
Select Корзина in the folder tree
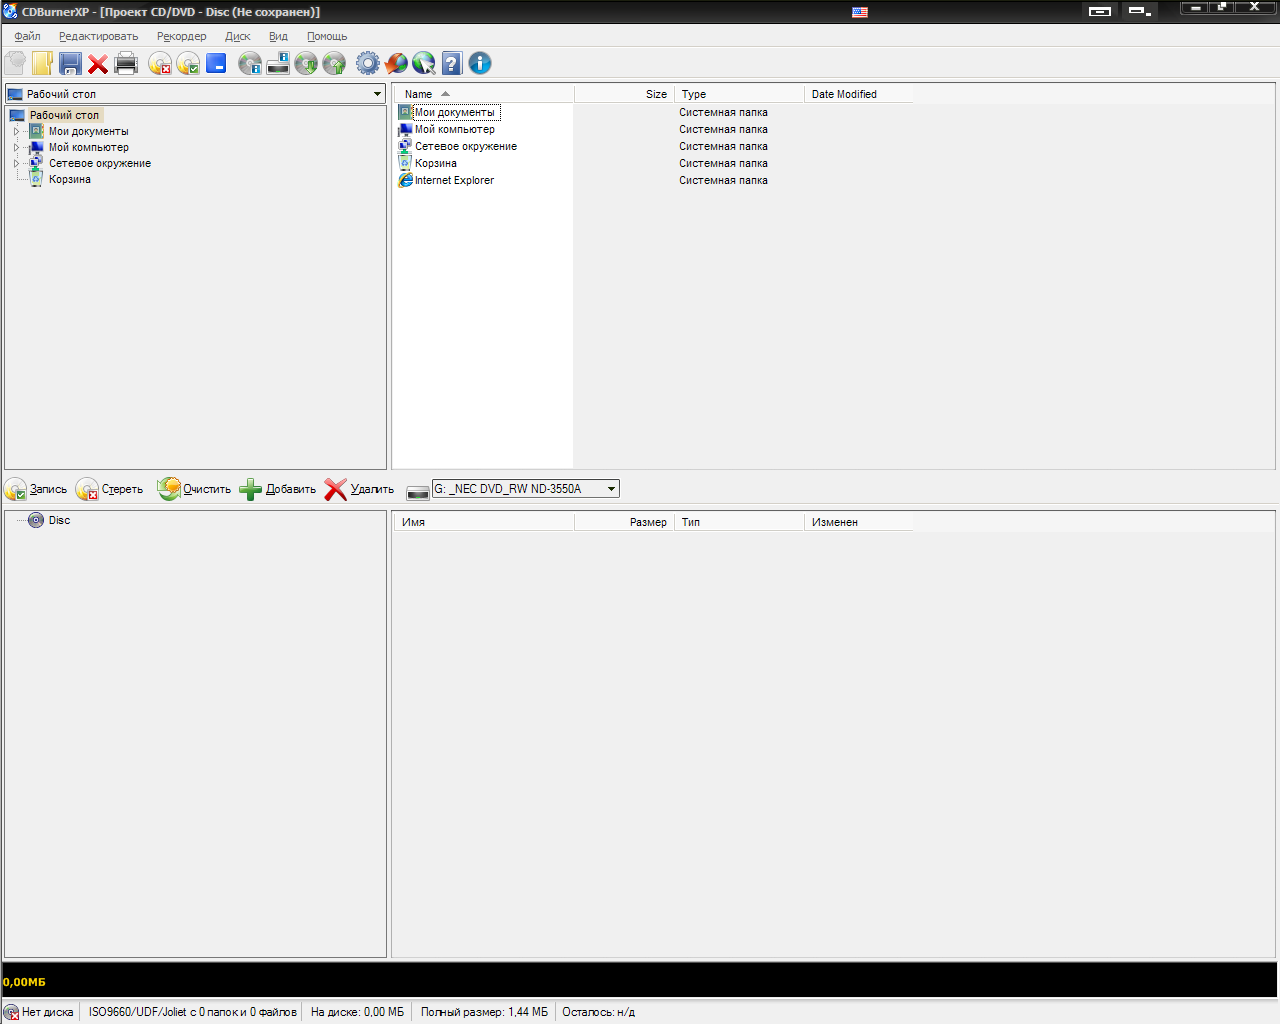[70, 179]
